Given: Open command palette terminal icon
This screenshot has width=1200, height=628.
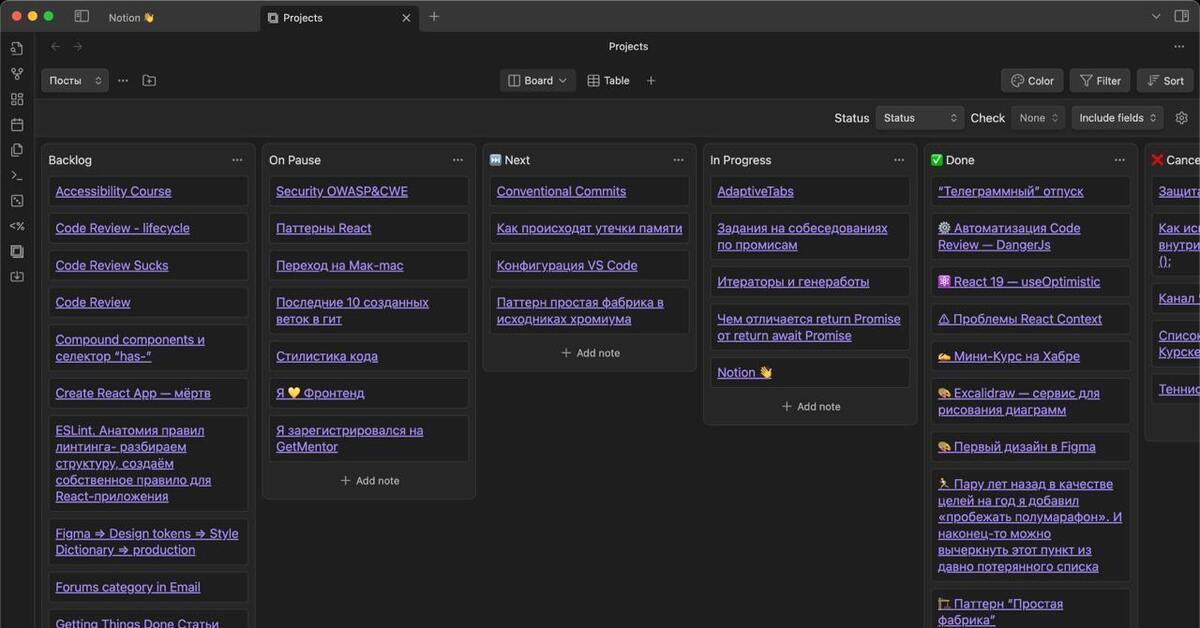Looking at the screenshot, I should pyautogui.click(x=17, y=175).
